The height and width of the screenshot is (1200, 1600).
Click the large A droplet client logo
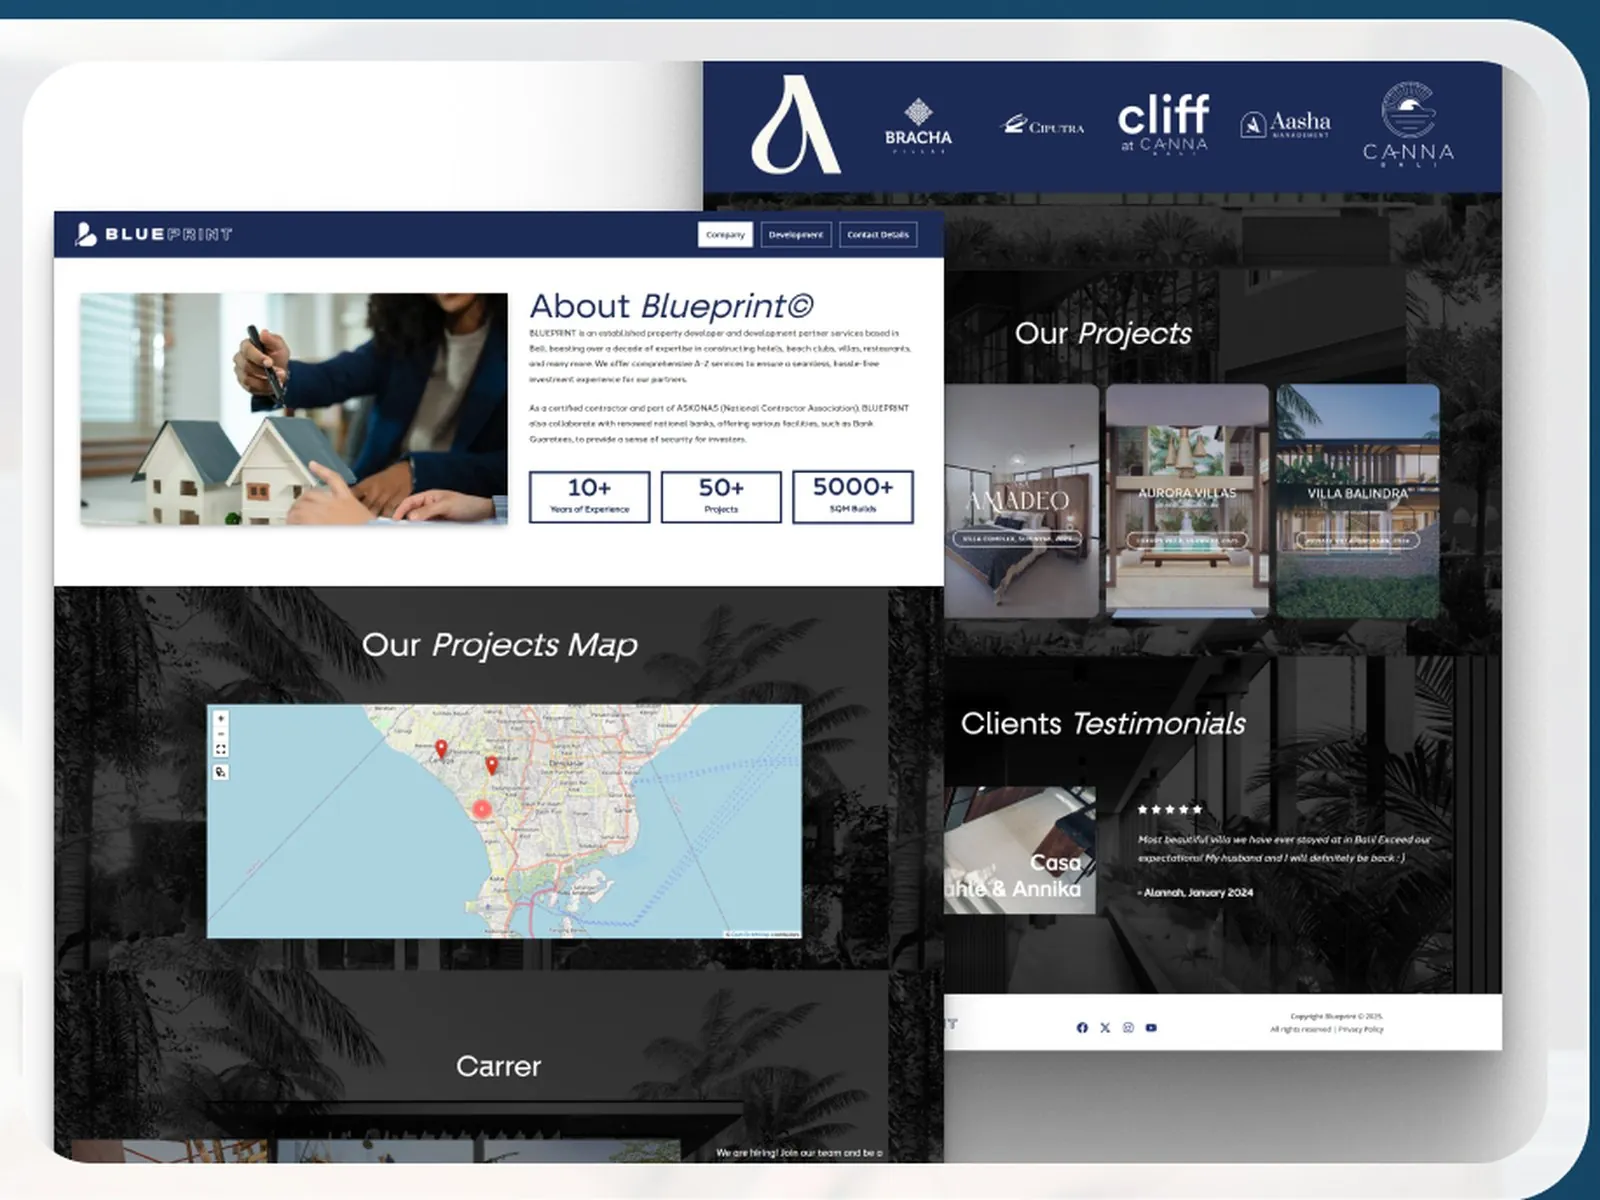click(796, 124)
